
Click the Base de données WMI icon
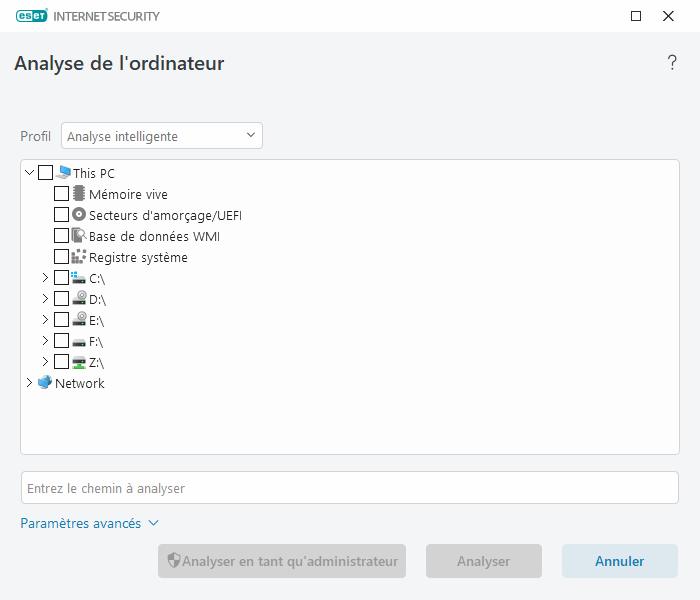click(x=79, y=236)
